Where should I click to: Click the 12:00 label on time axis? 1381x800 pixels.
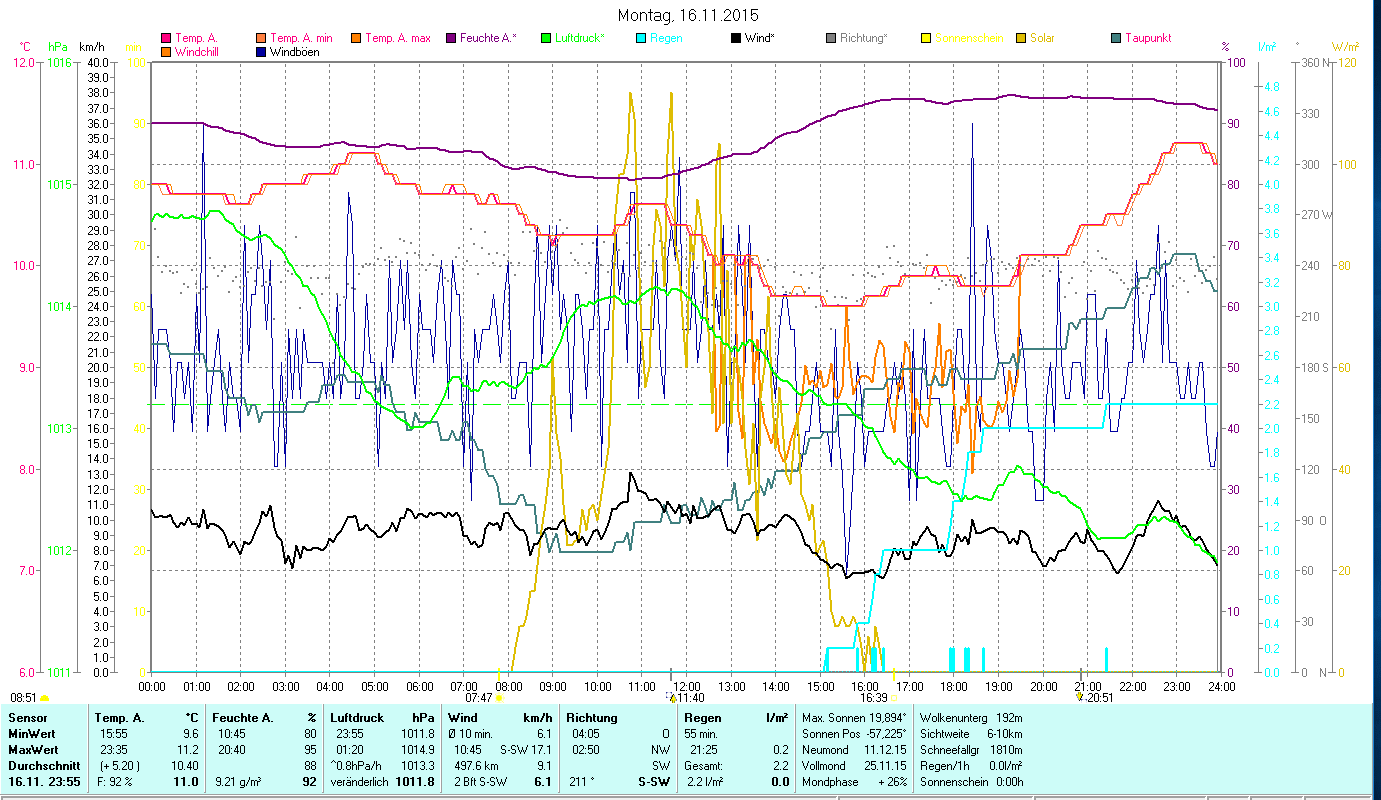[685, 686]
